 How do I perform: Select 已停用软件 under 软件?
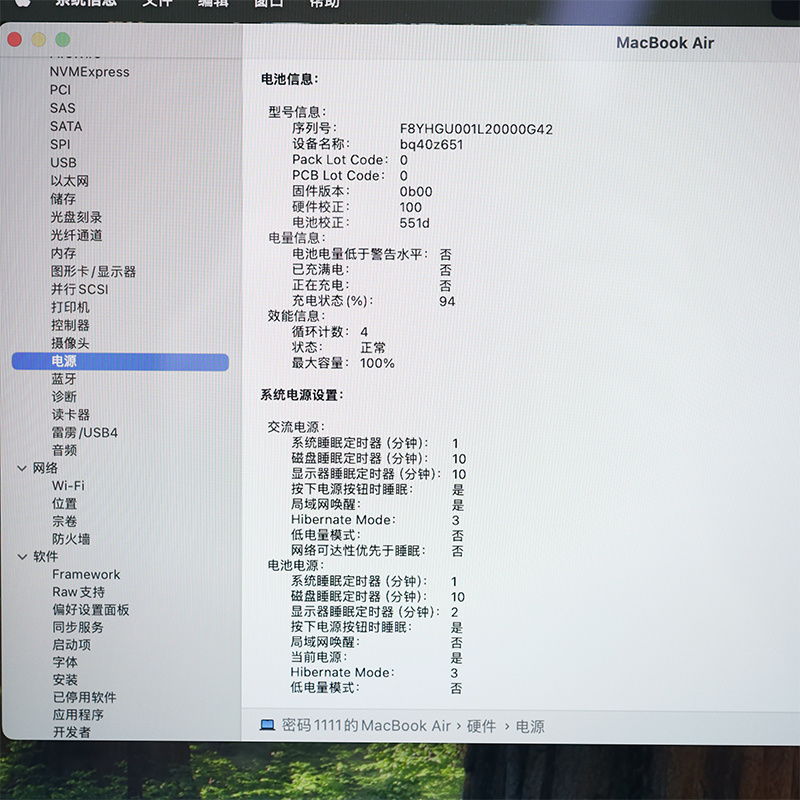coord(85,697)
